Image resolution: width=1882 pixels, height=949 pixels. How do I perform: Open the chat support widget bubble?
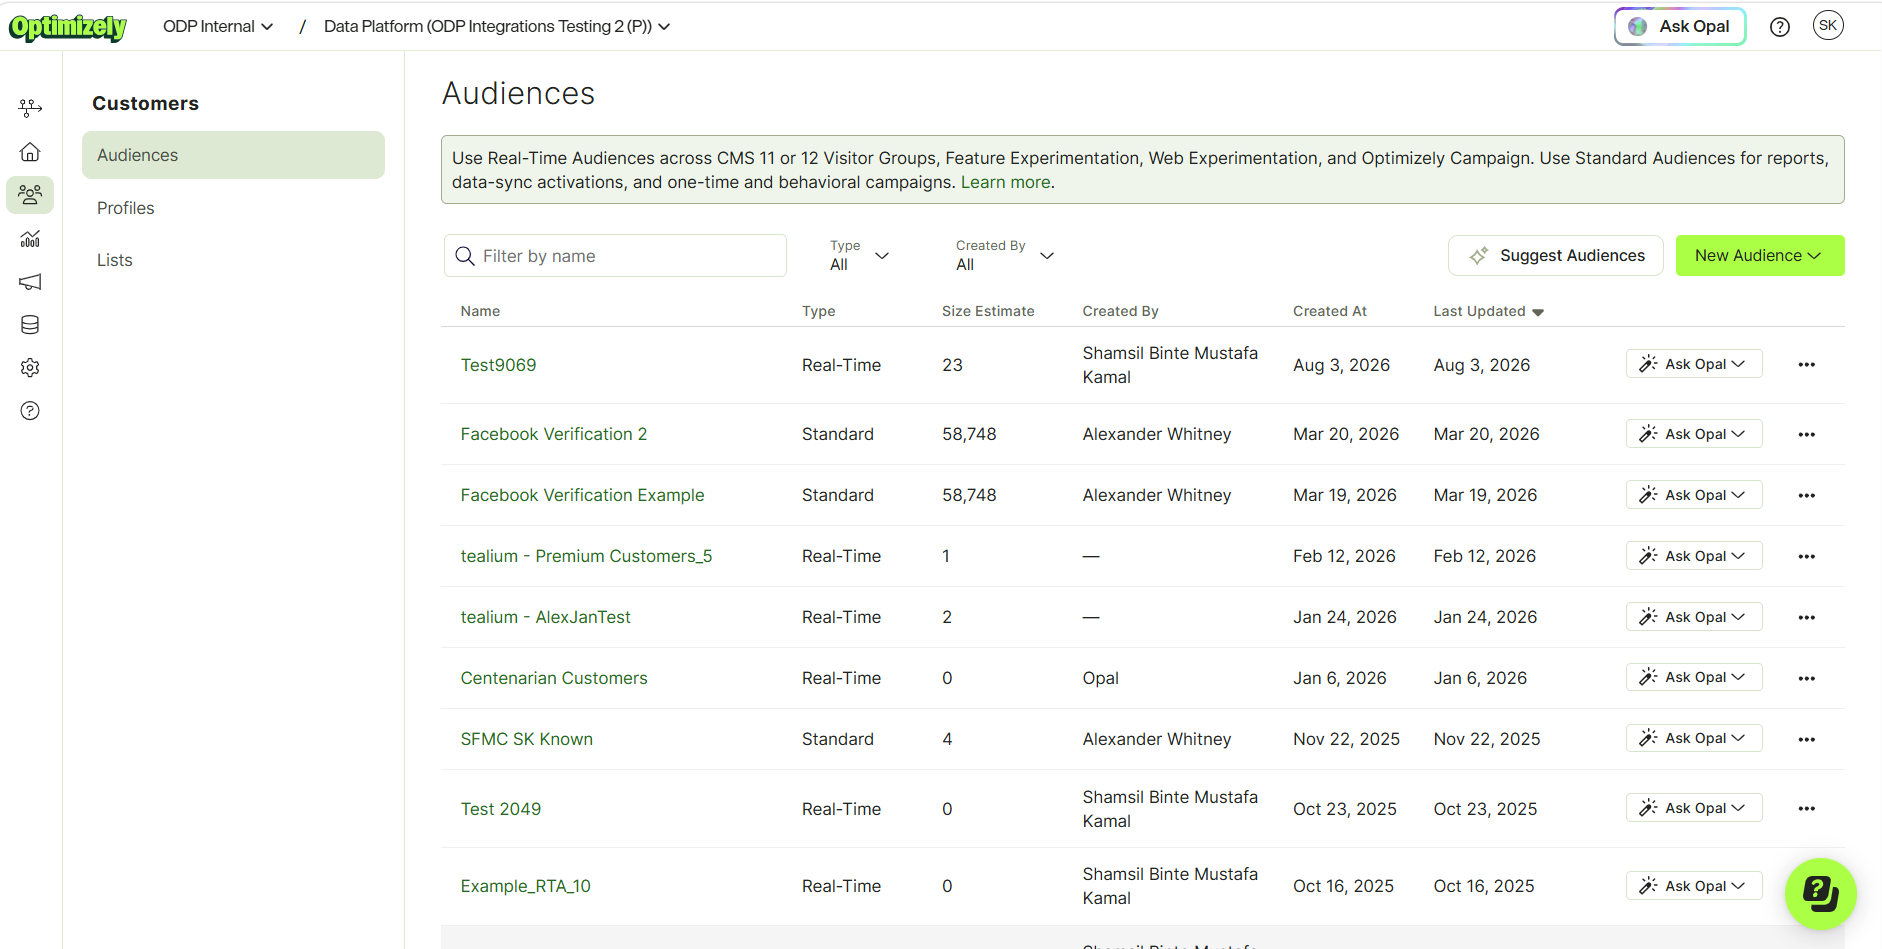(1820, 893)
